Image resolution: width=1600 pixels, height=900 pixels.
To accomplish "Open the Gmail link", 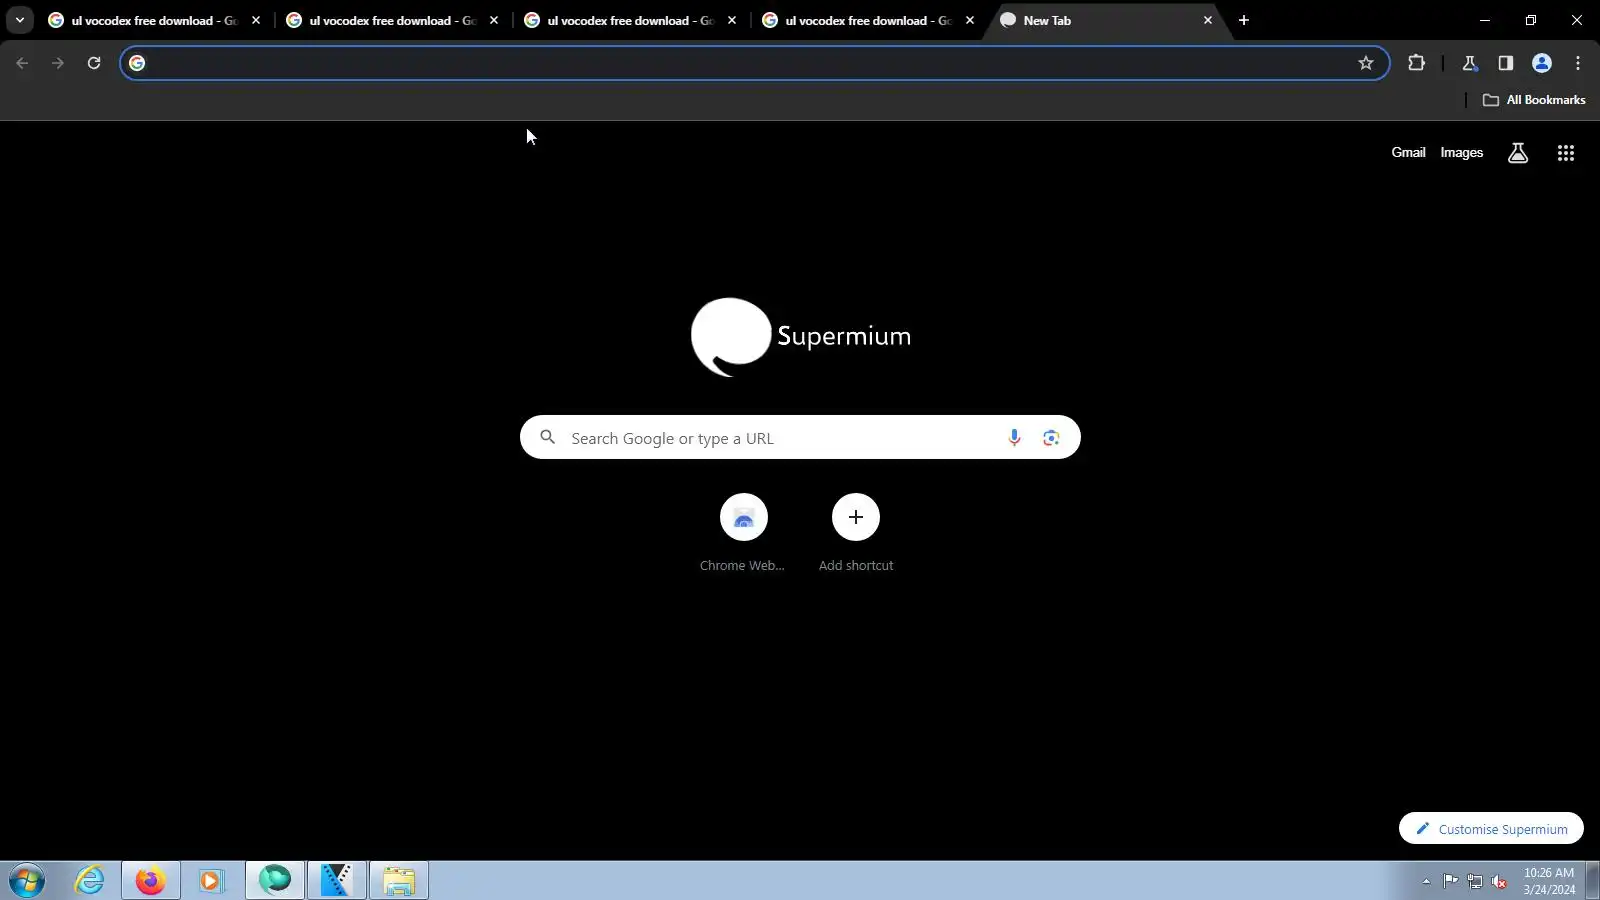I will click(1408, 153).
